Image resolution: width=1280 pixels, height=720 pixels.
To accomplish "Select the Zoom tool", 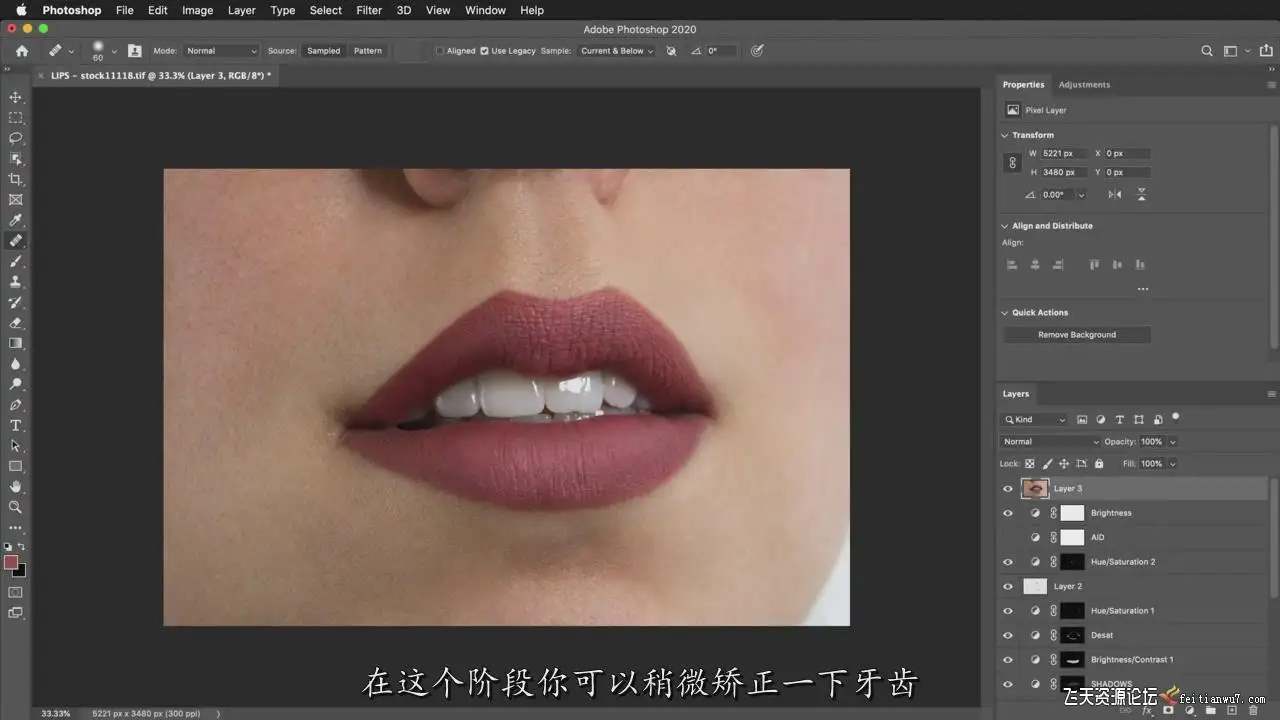I will coord(16,507).
